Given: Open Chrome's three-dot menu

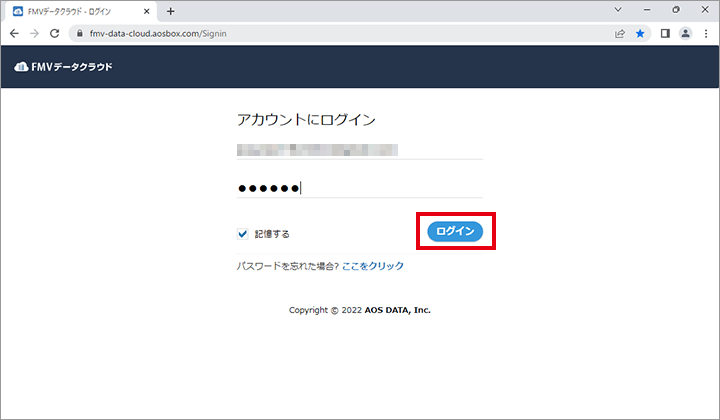Looking at the screenshot, I should [x=706, y=33].
